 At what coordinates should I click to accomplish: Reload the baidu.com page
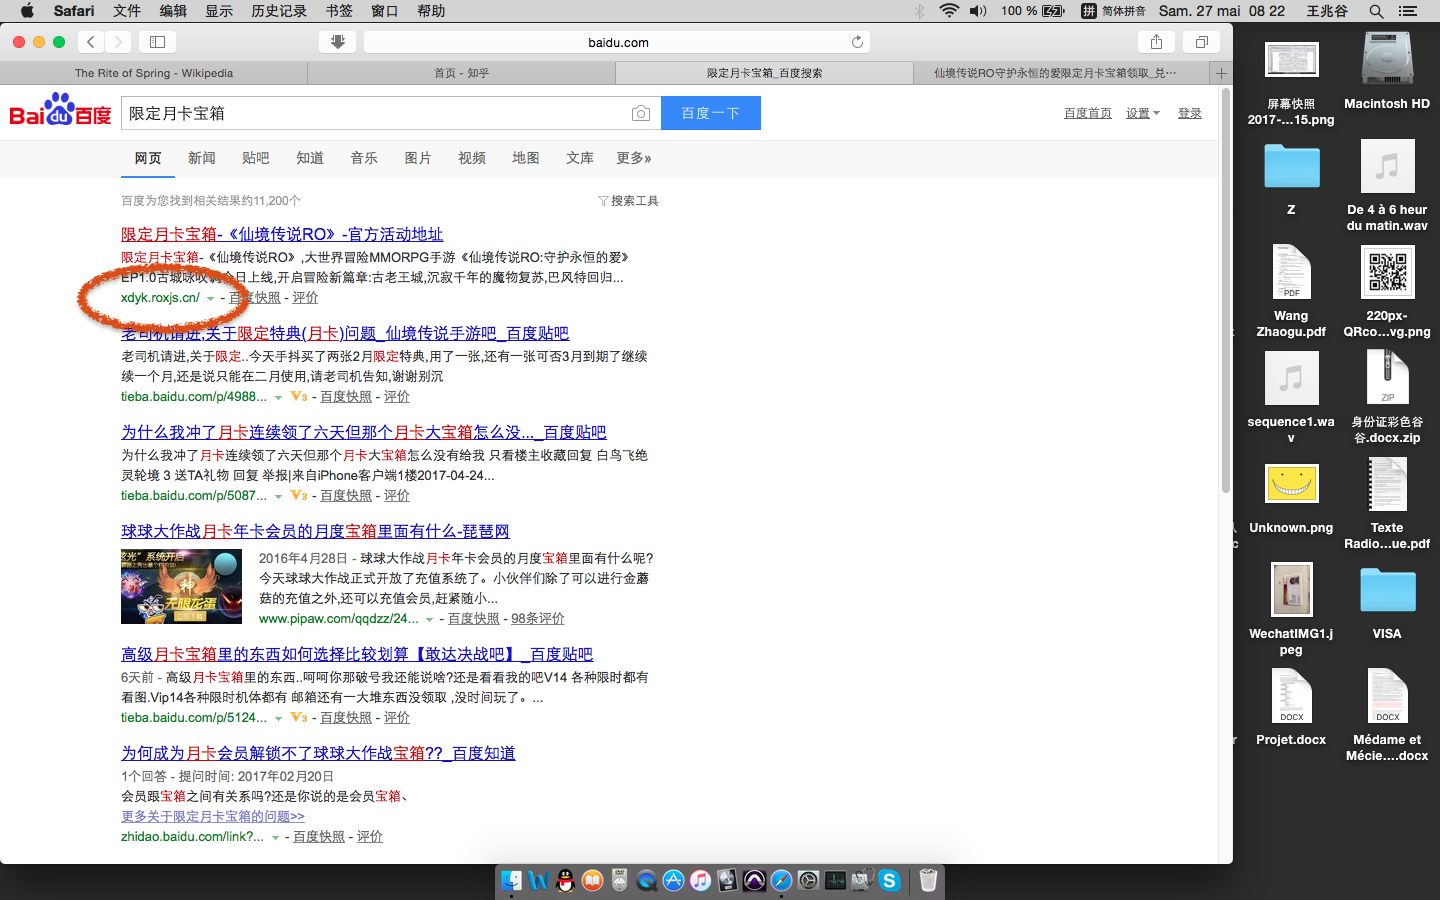857,42
